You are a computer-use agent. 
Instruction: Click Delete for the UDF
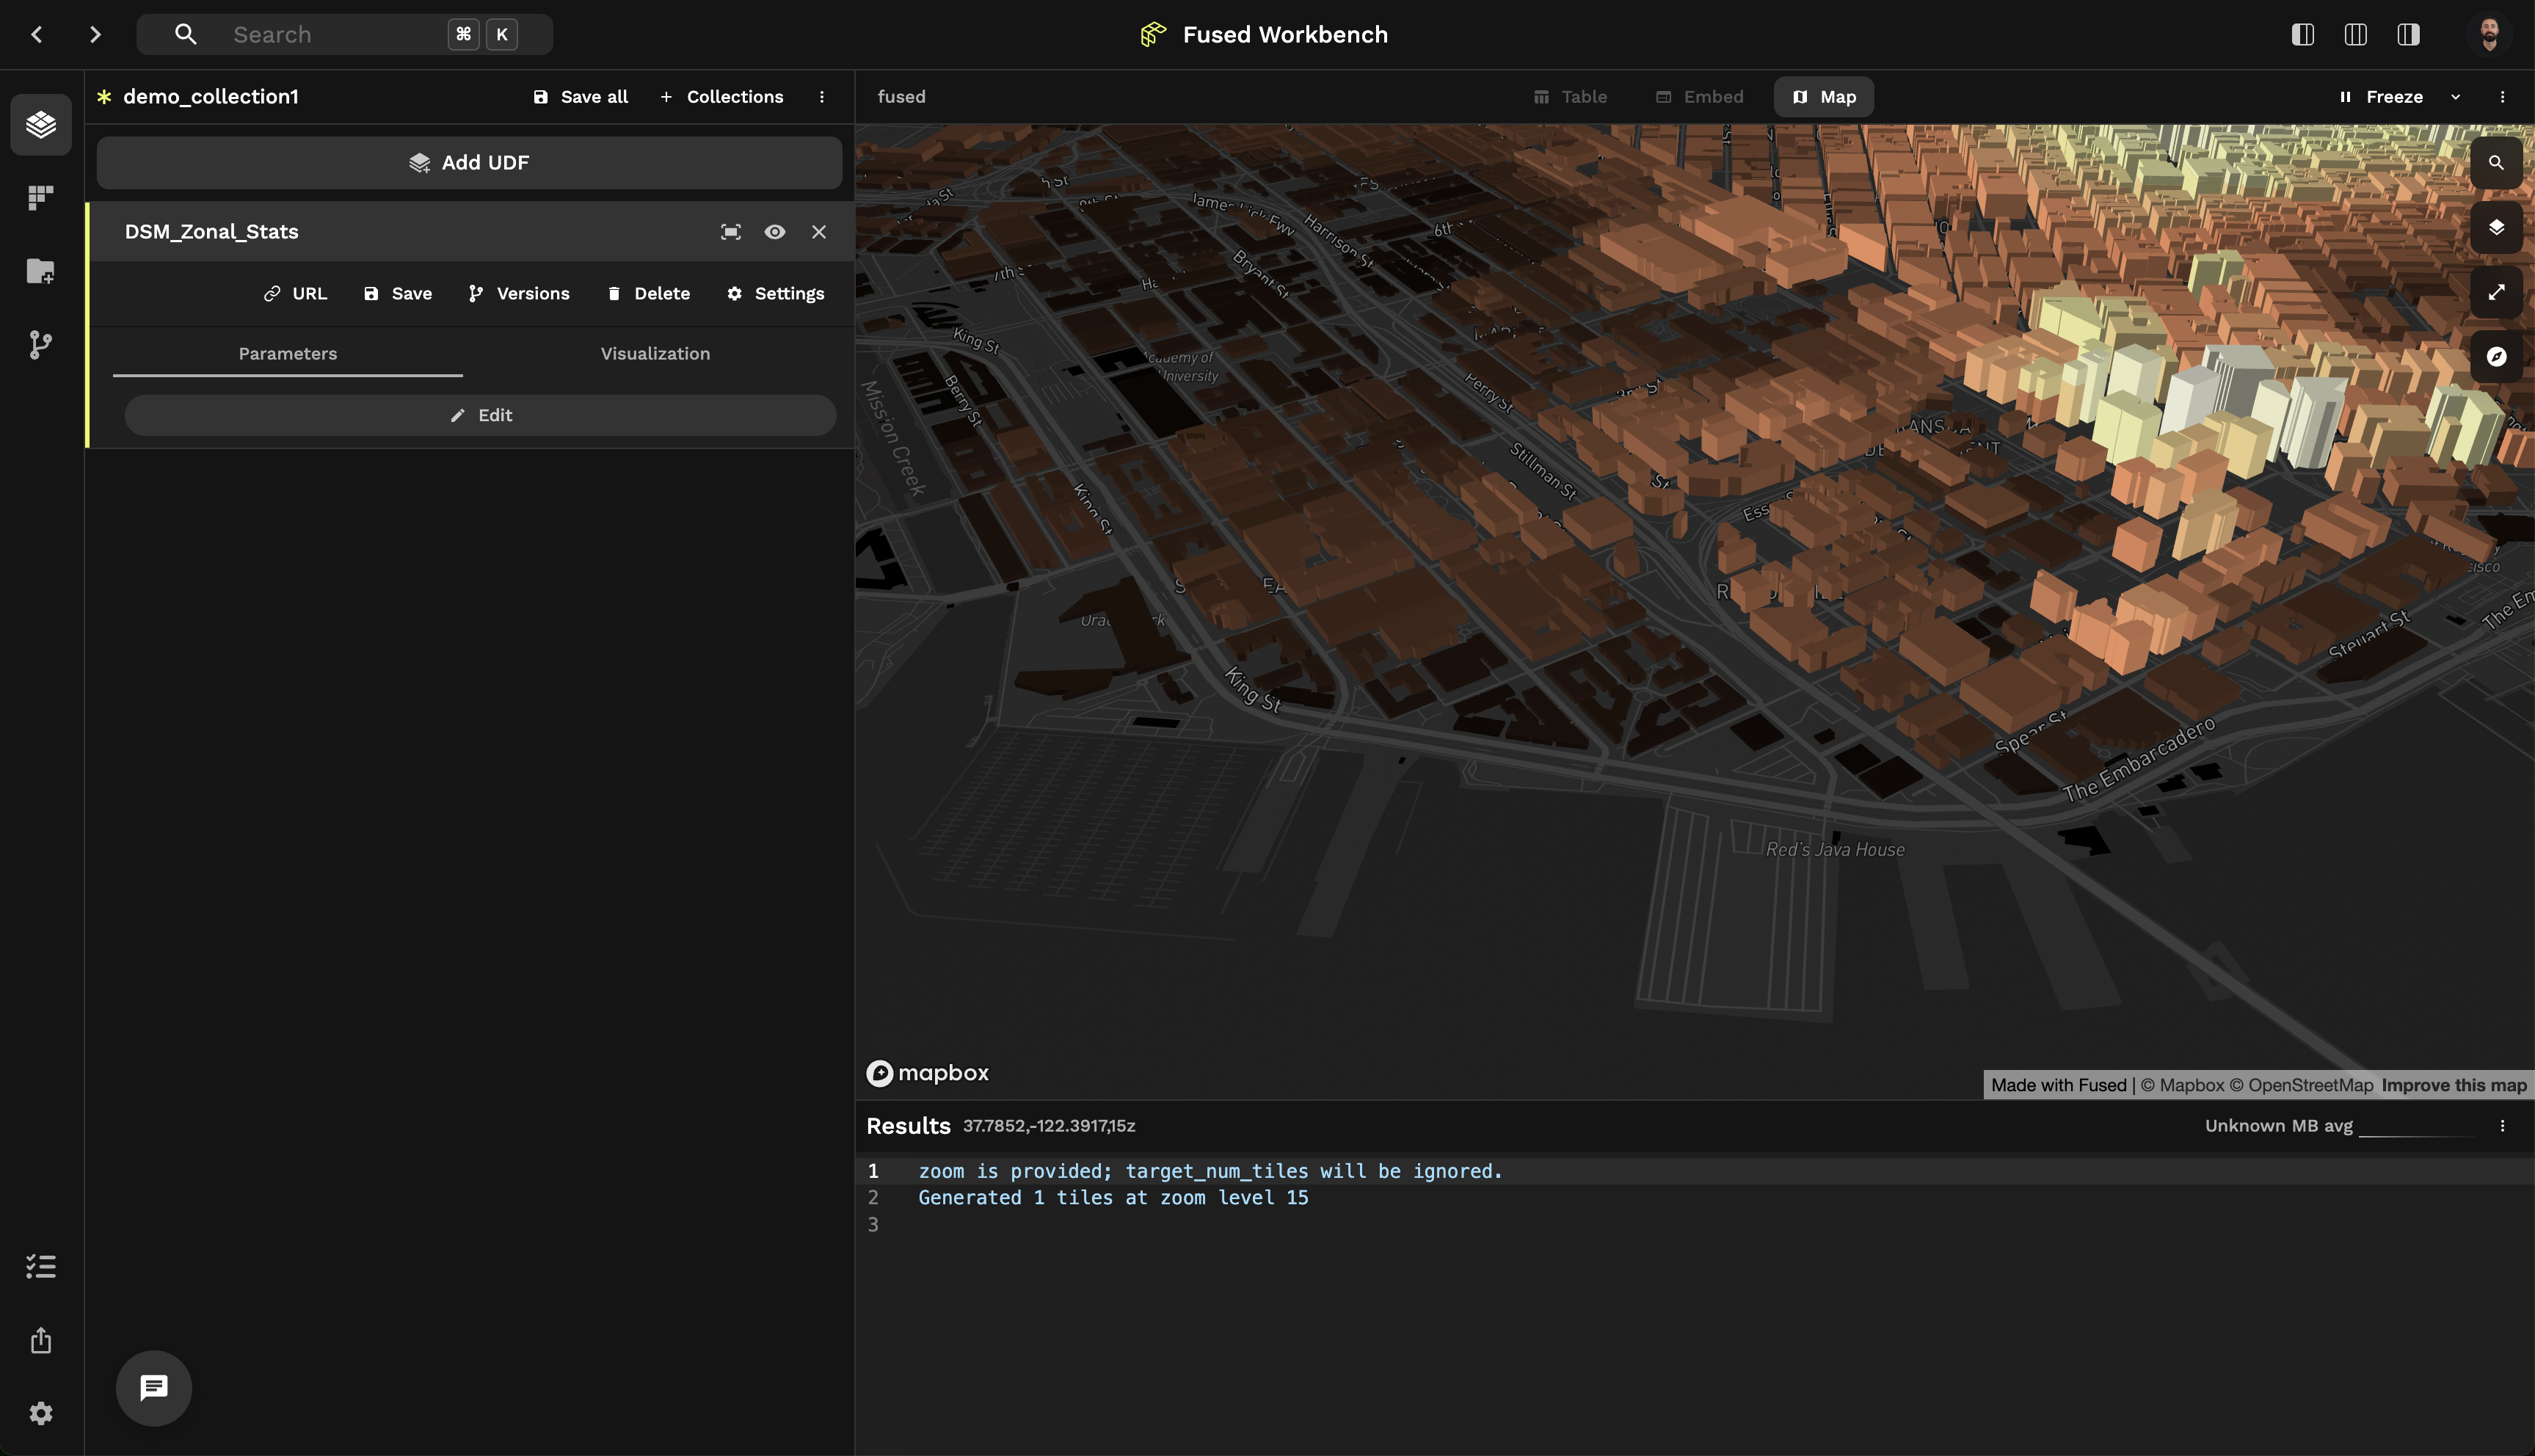[648, 294]
